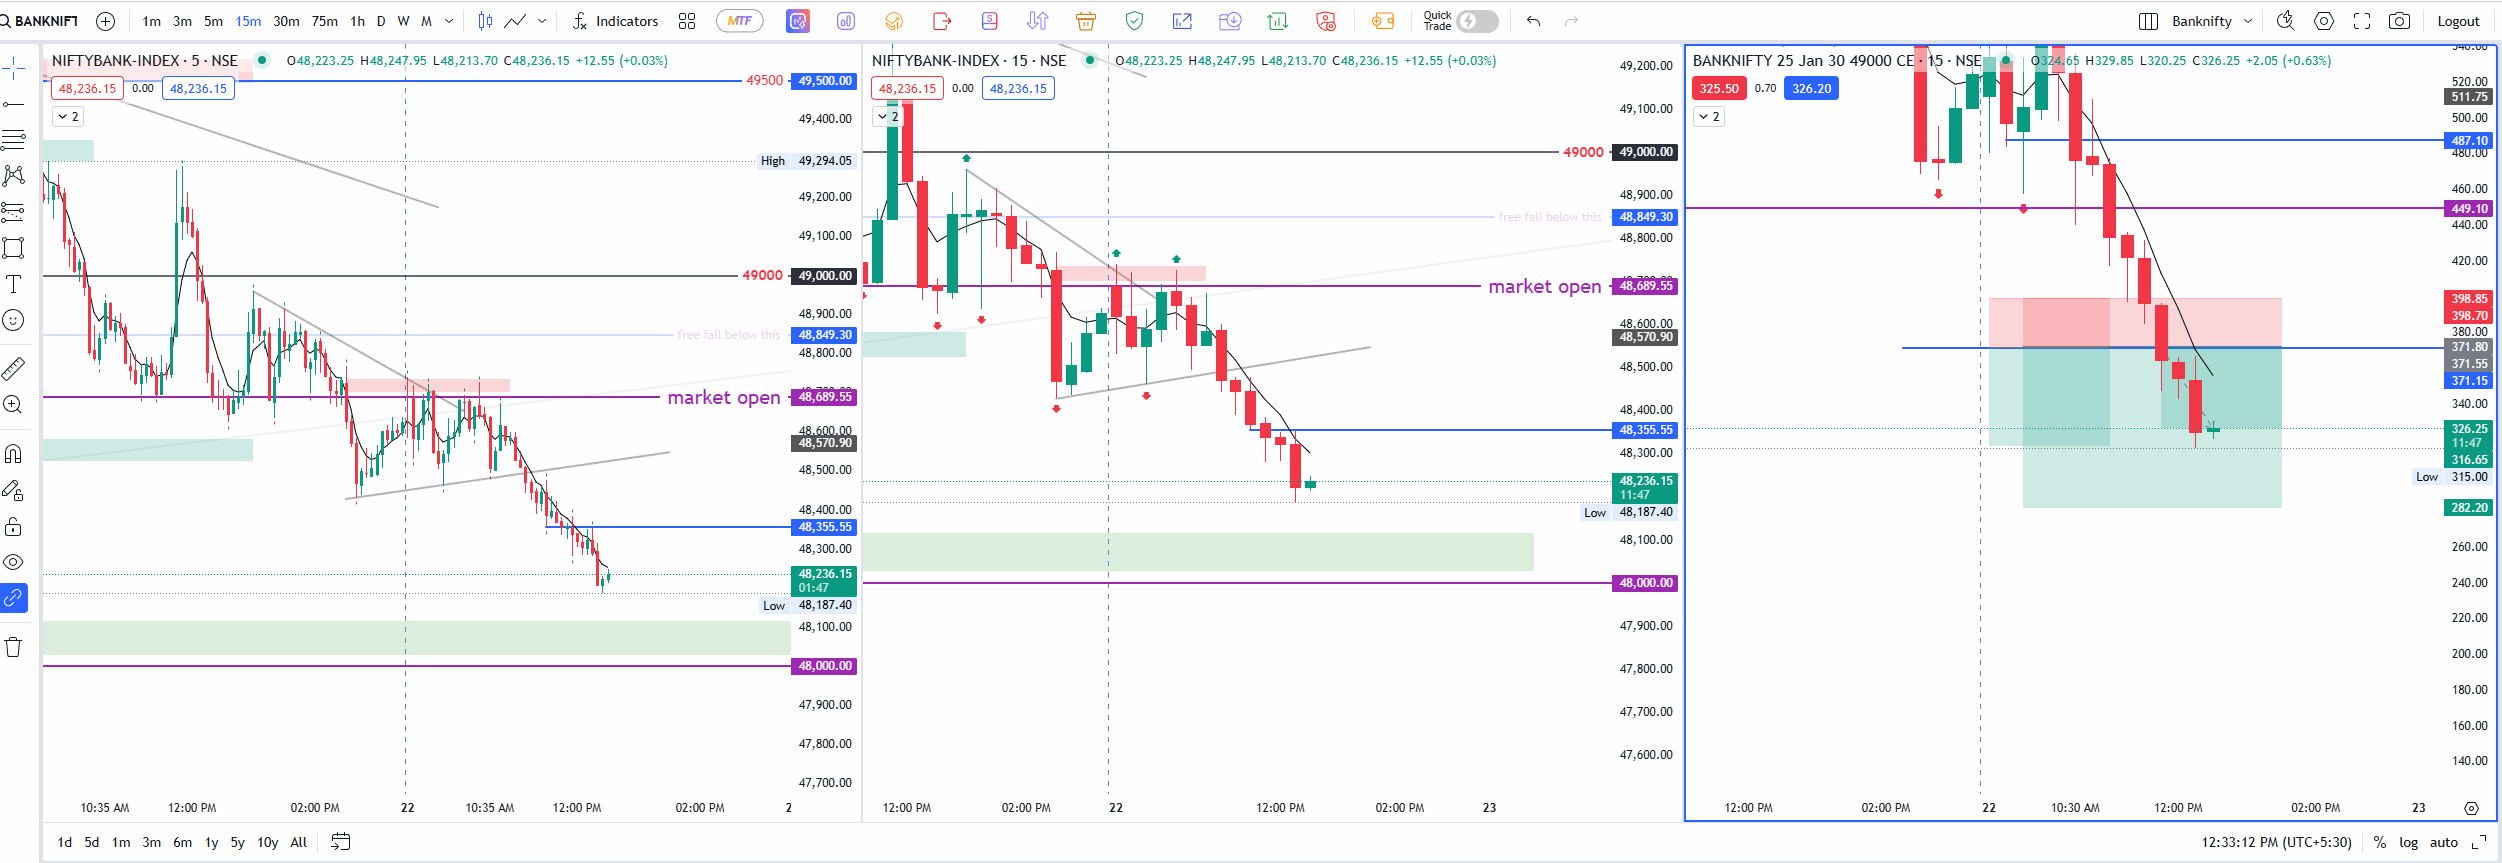Expand the Banknifty layout dropdown

coord(2249,21)
